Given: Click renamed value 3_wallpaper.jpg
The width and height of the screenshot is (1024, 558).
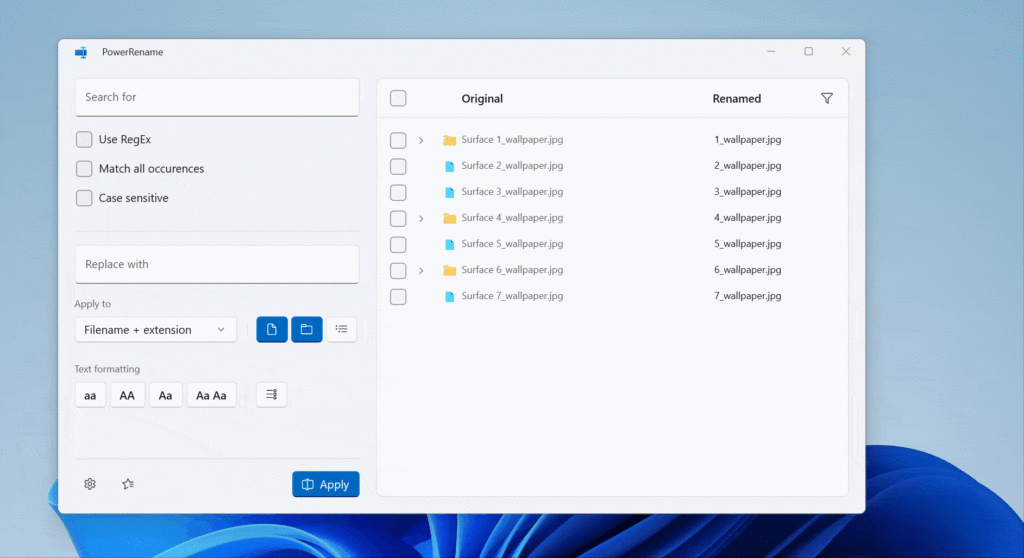Looking at the screenshot, I should [747, 191].
